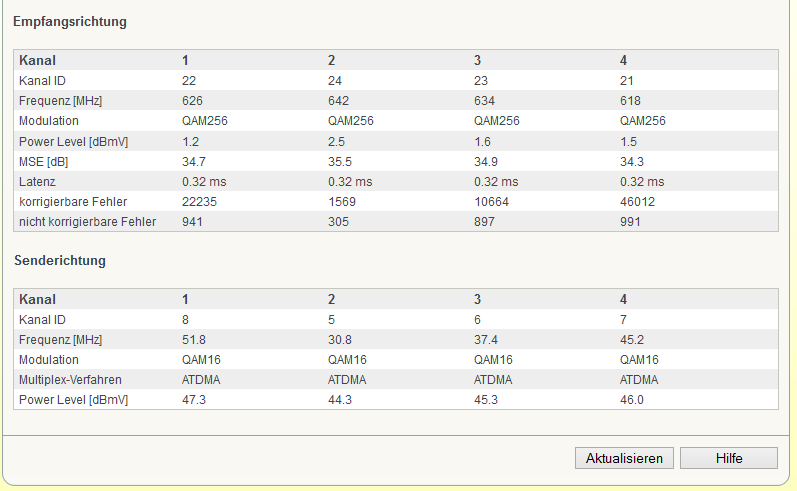Screen dimensions: 797x491
Task: Select the 626 MHz frequency cell
Action: [x=194, y=101]
